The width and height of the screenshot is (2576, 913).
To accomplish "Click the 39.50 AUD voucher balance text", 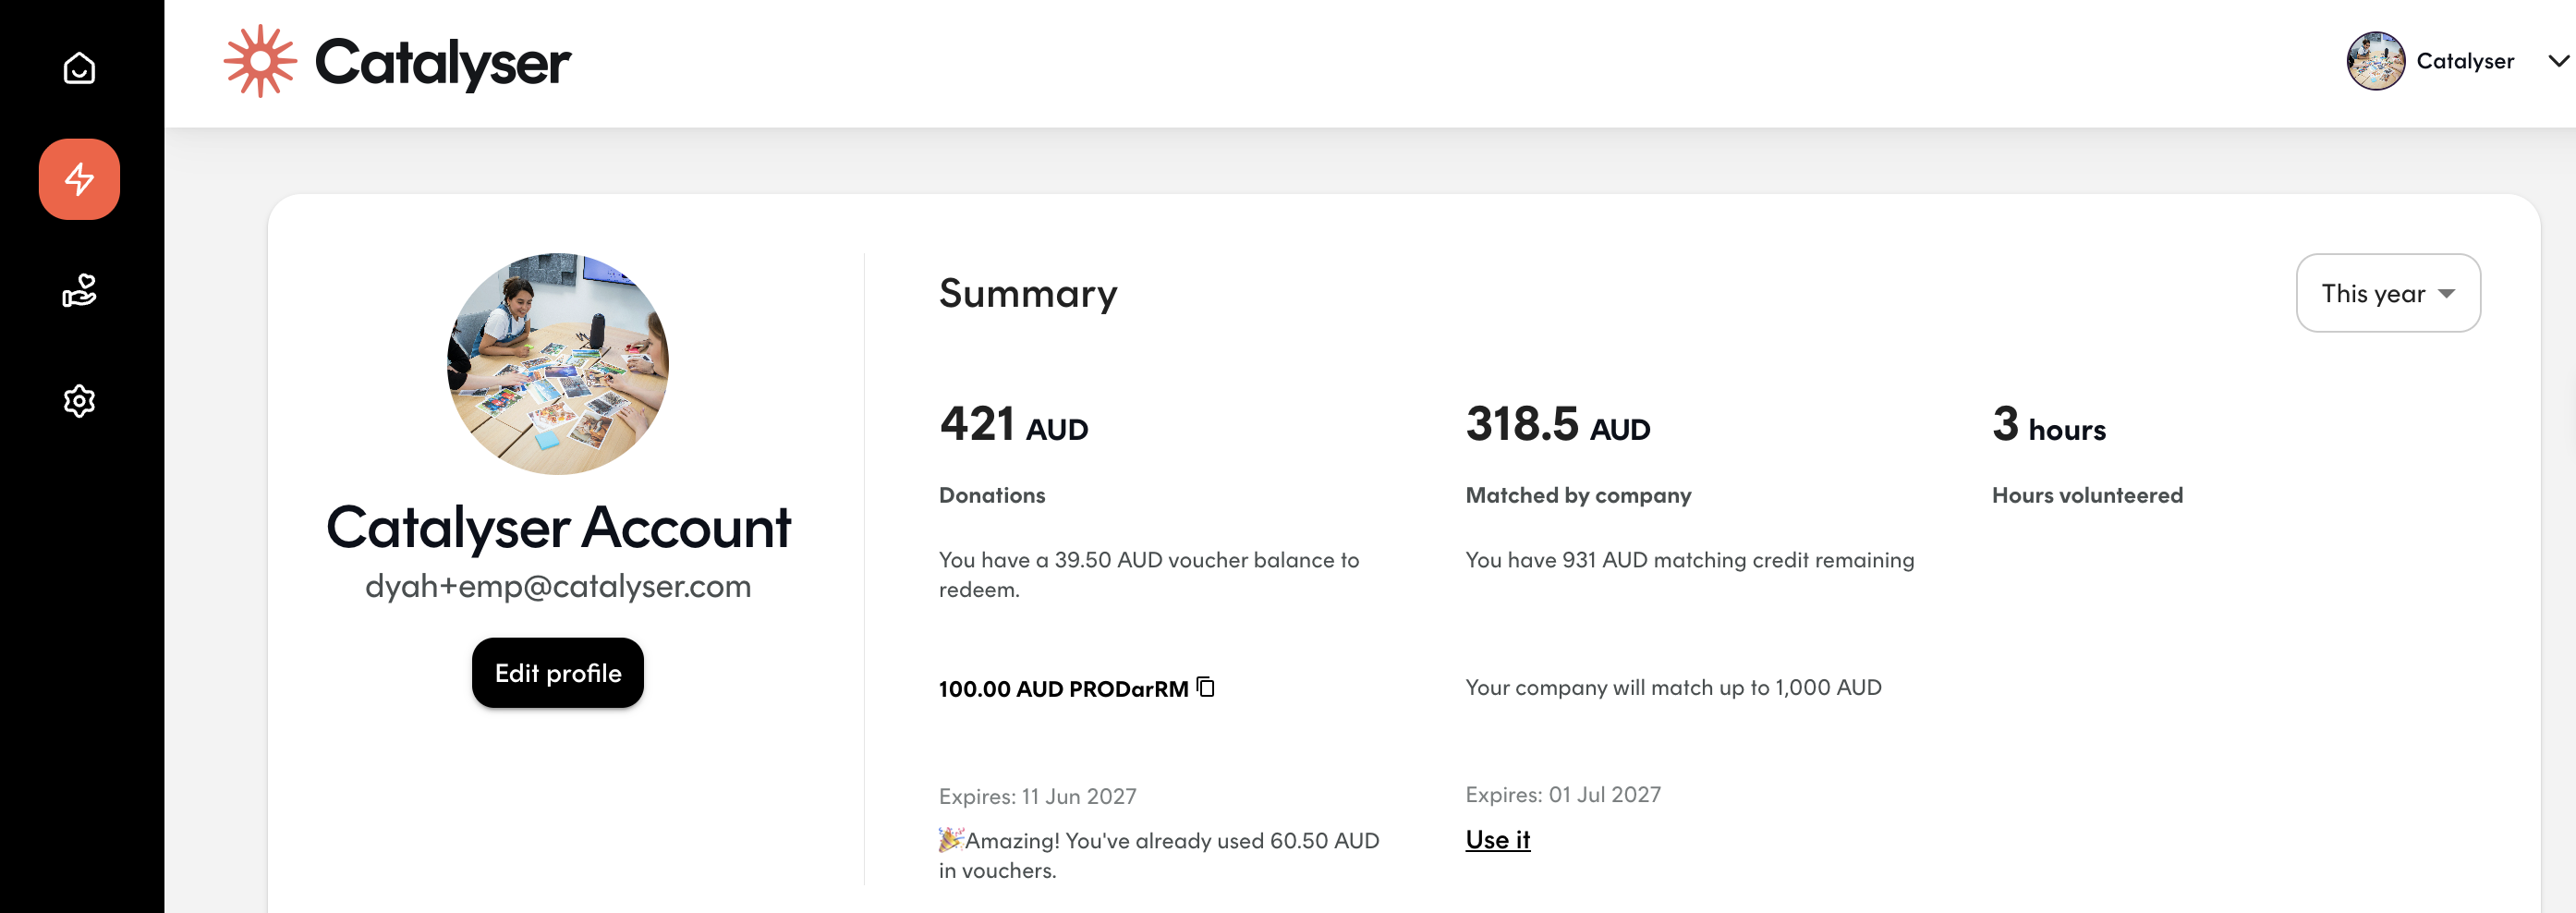I will point(1149,574).
